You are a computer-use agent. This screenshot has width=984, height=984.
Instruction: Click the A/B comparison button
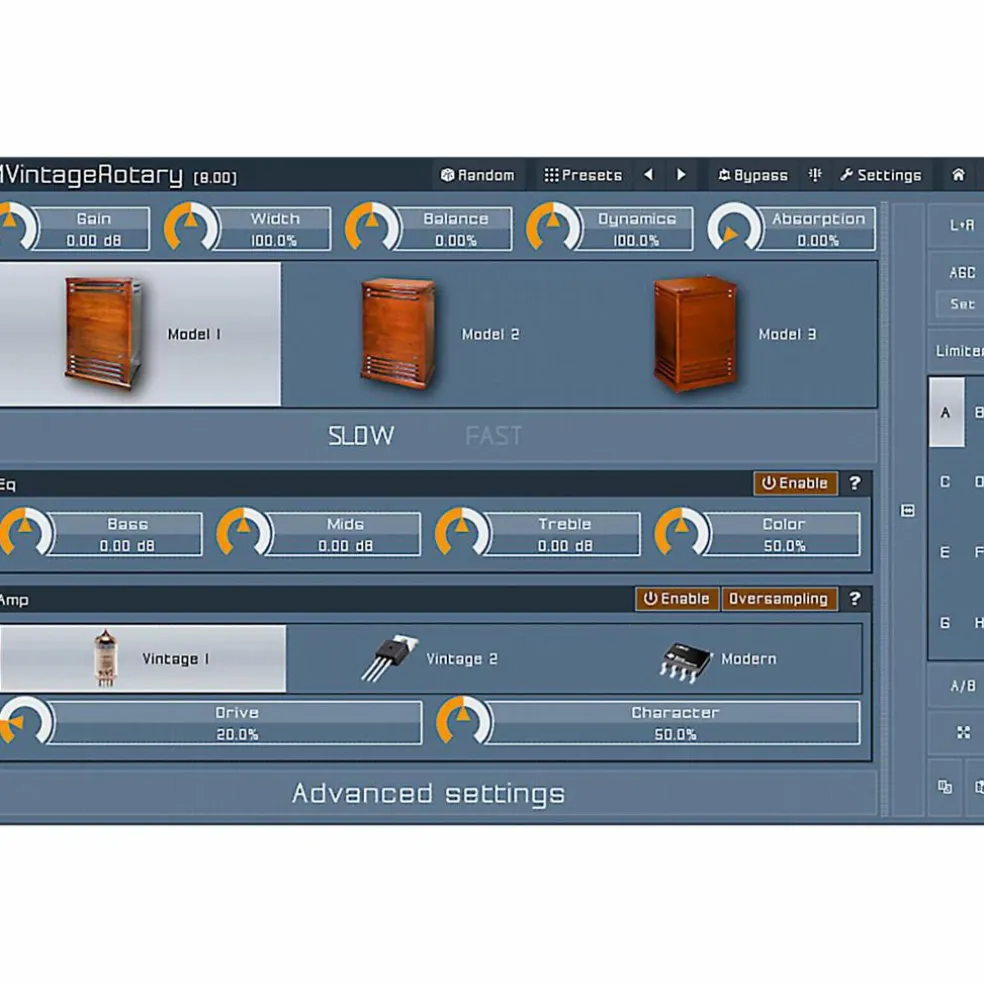click(x=963, y=686)
